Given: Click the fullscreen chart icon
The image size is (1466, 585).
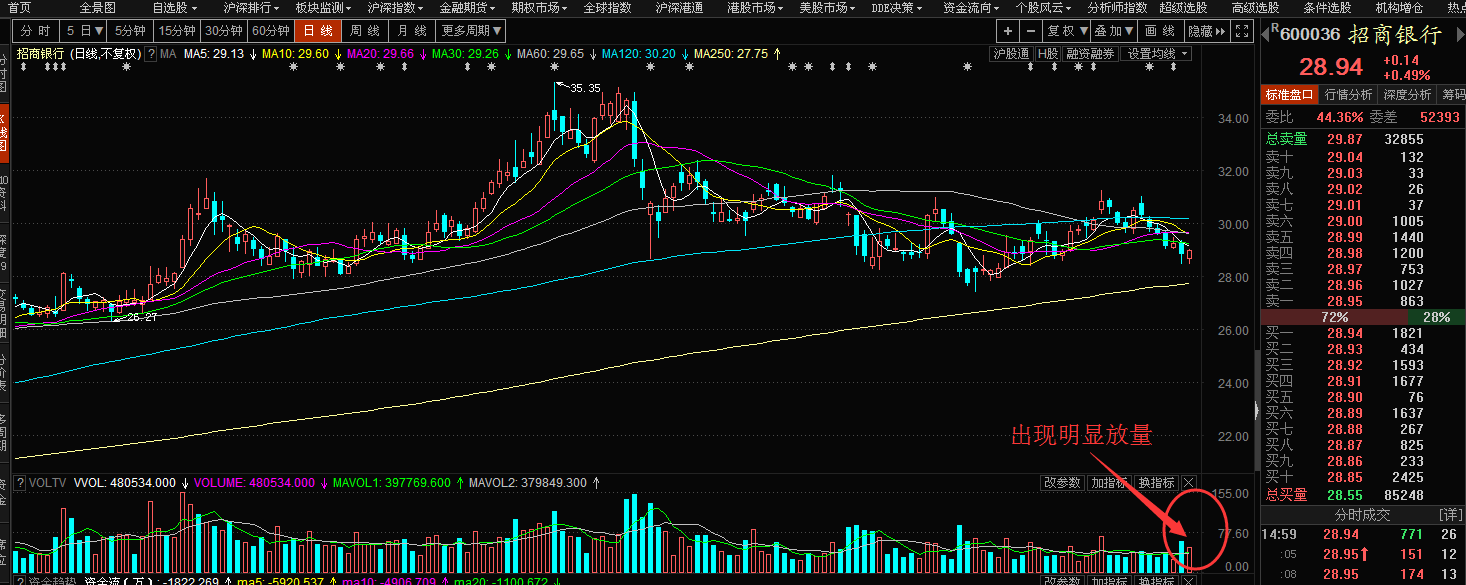Looking at the screenshot, I should 1243,31.
